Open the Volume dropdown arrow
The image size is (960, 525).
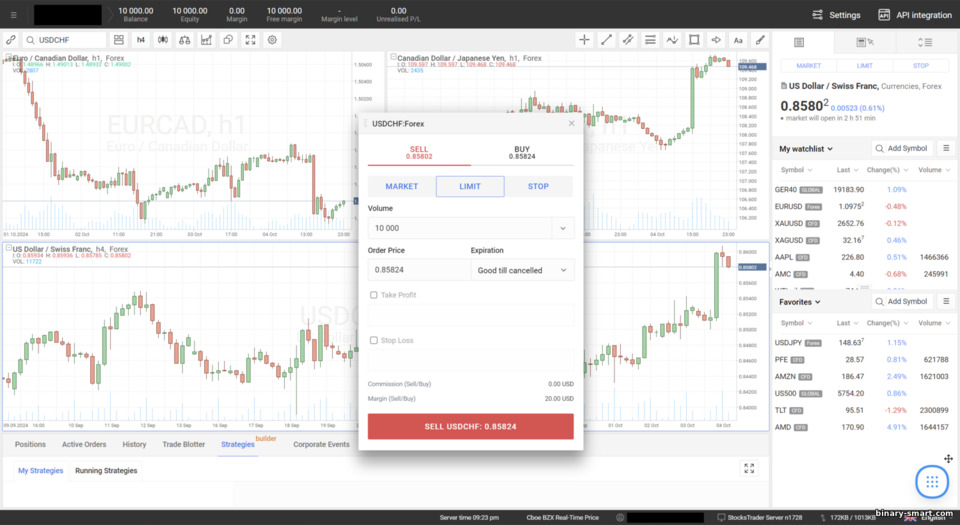point(563,228)
